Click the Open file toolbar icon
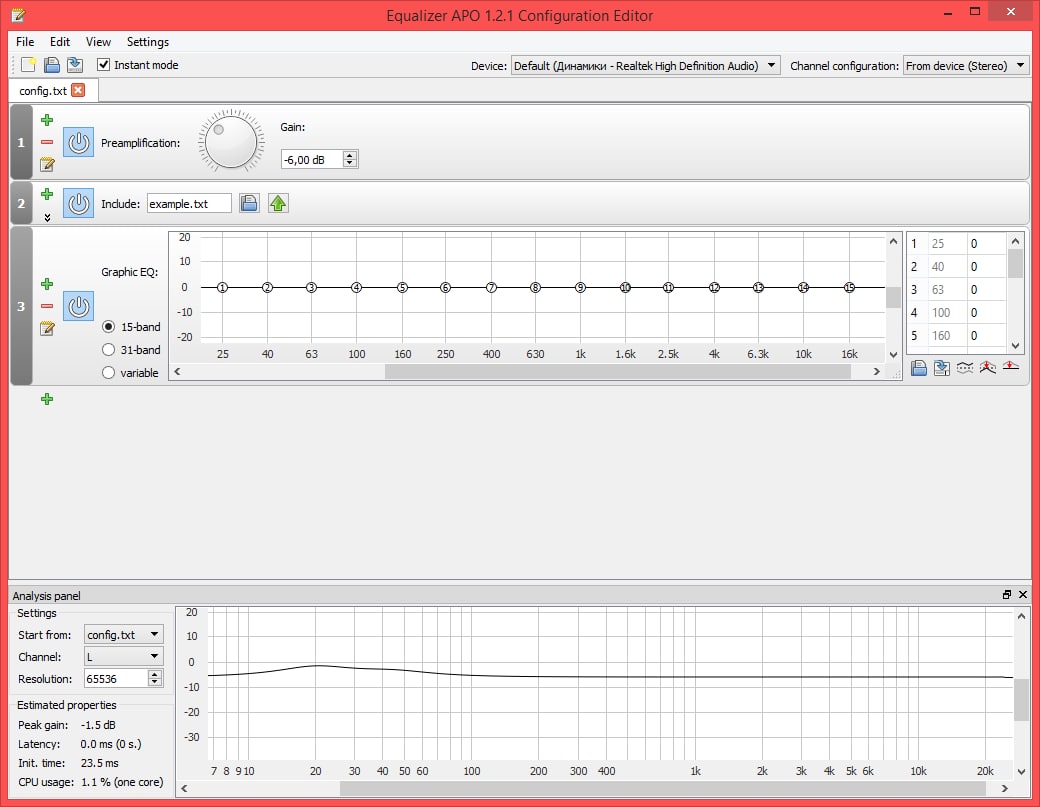Image resolution: width=1040 pixels, height=807 pixels. point(52,64)
